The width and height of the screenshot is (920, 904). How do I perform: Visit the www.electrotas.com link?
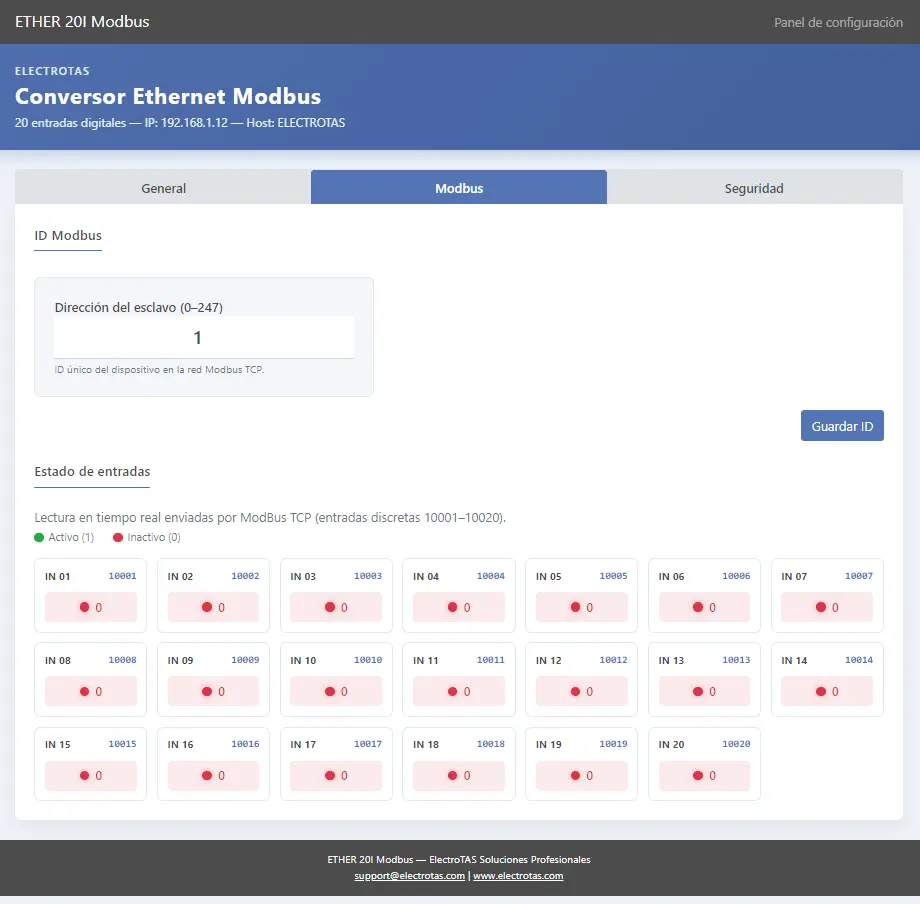click(518, 876)
